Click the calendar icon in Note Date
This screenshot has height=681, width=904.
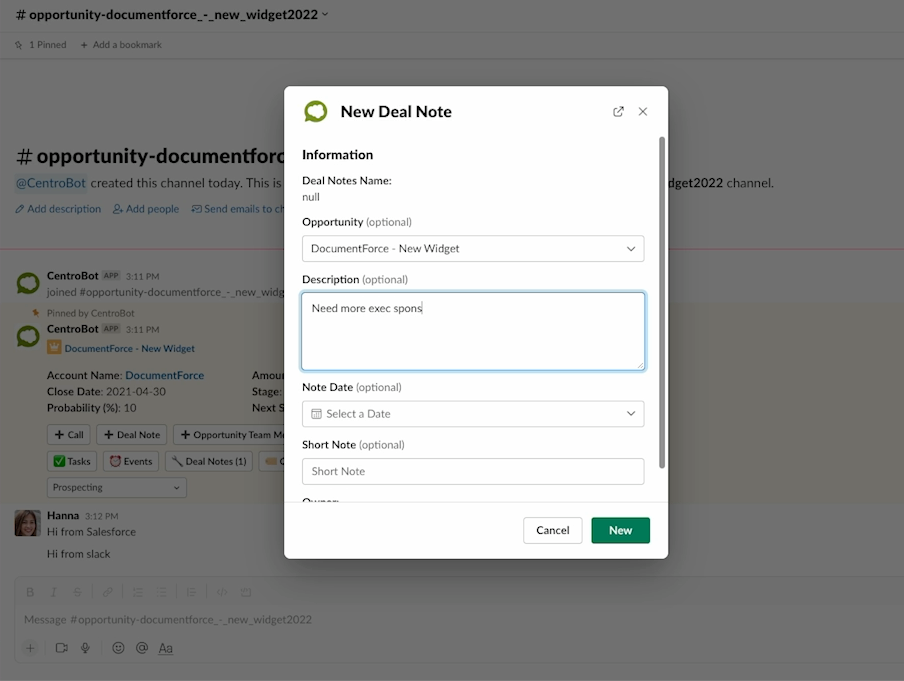coord(317,414)
